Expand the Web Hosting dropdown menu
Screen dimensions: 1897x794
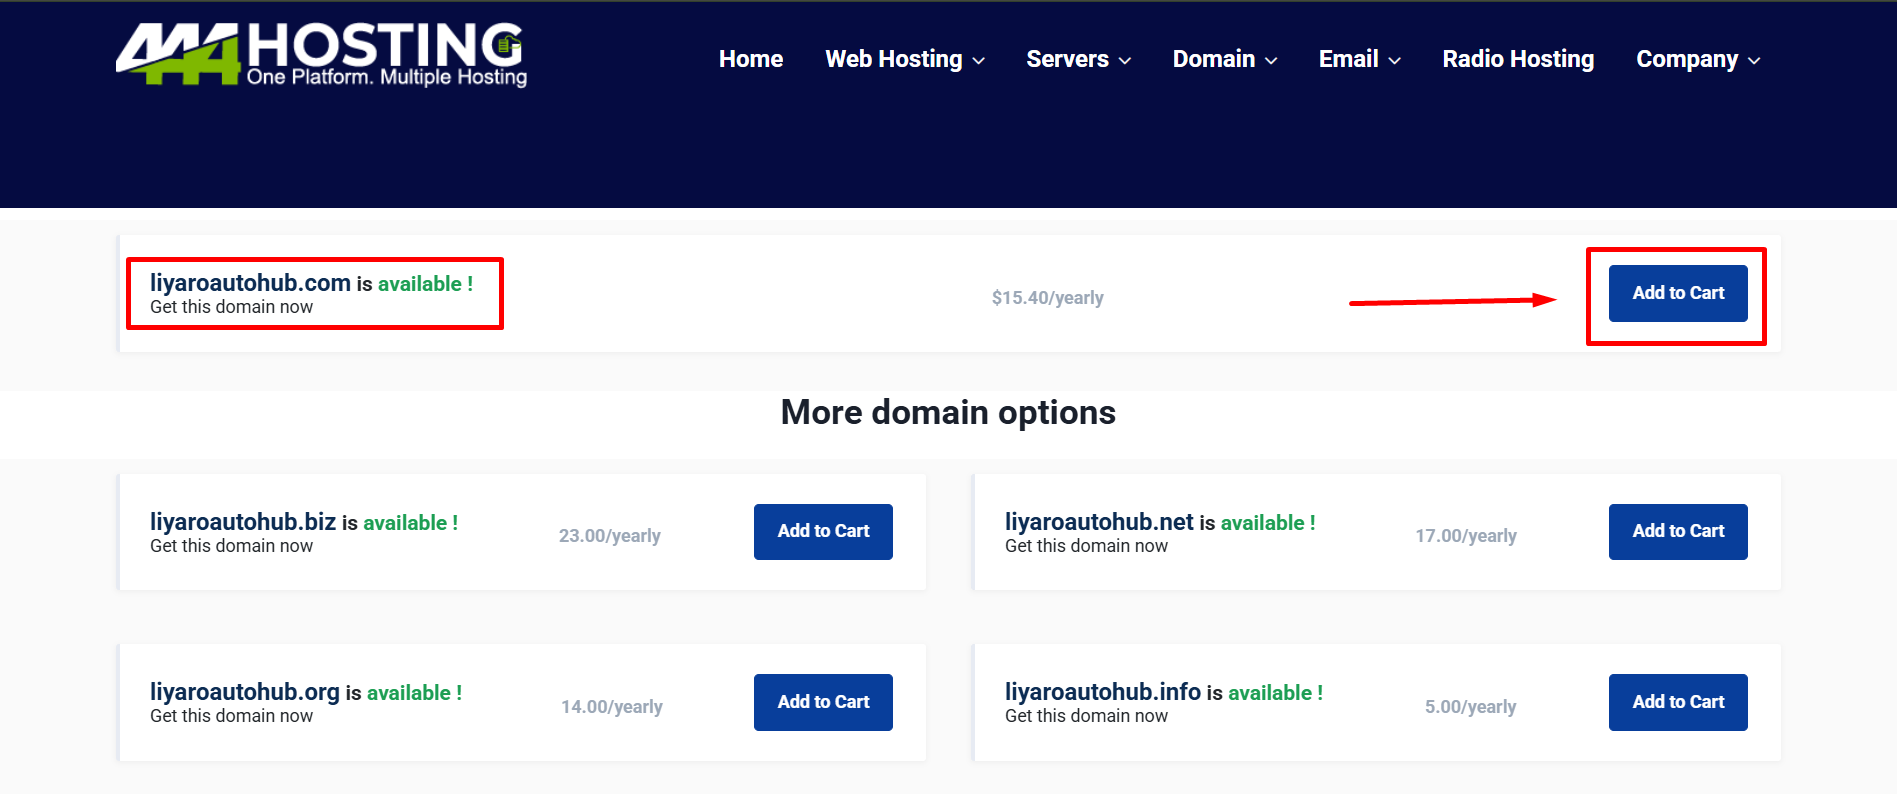pos(904,59)
